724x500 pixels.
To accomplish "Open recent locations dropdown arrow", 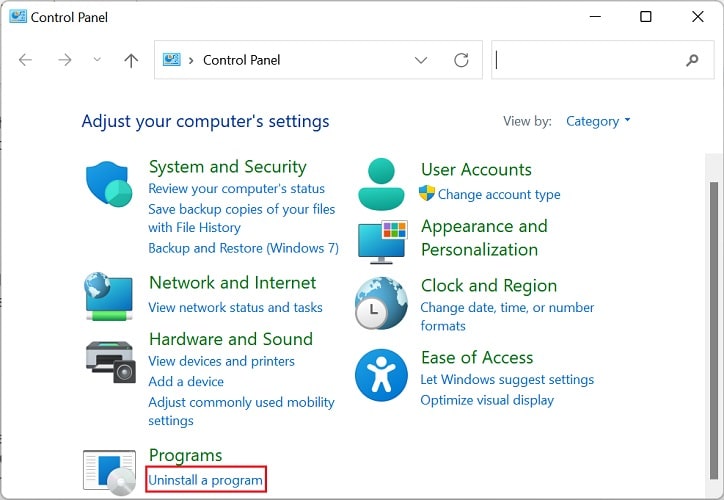I will 97,60.
